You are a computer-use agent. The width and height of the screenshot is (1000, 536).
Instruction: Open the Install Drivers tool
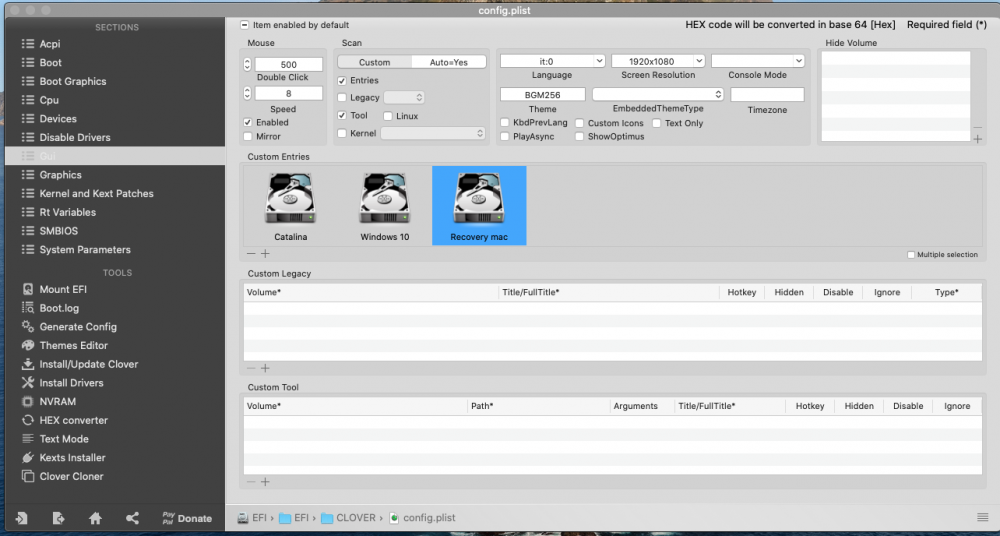click(x=71, y=383)
